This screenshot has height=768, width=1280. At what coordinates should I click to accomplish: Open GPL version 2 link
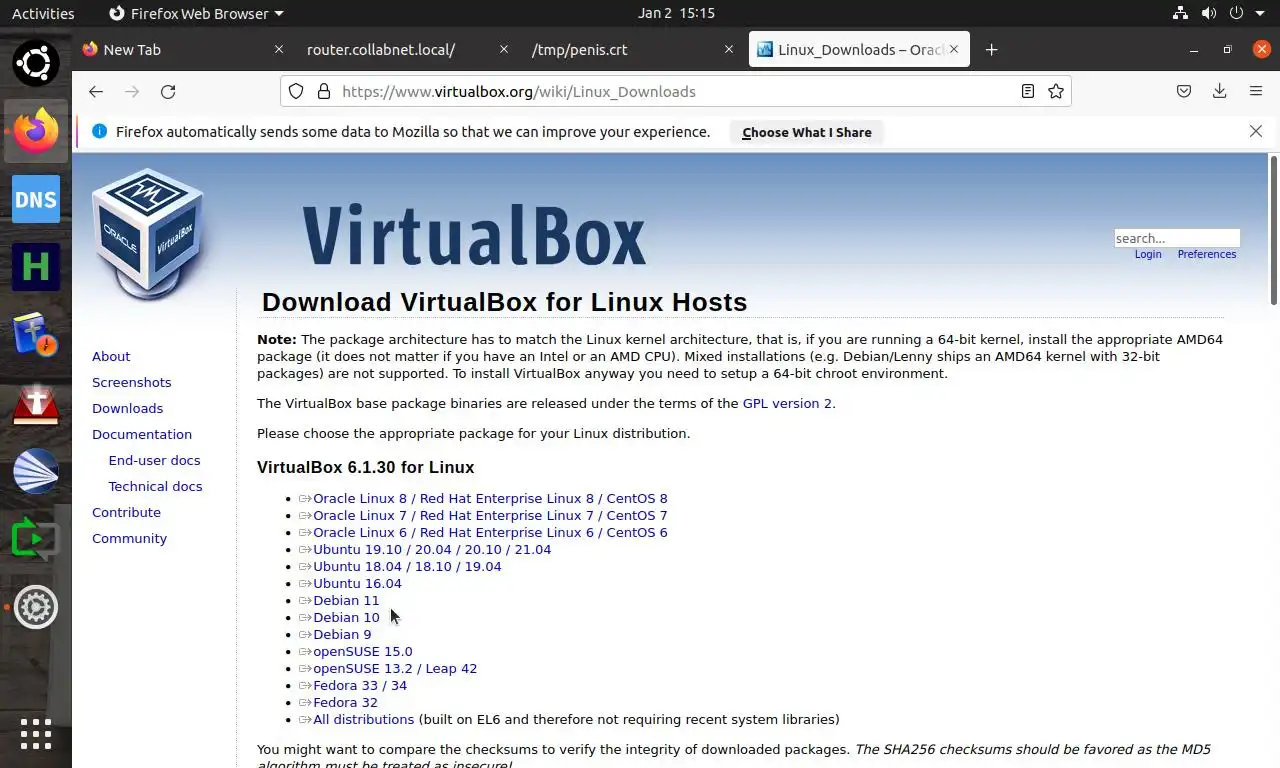coord(787,403)
